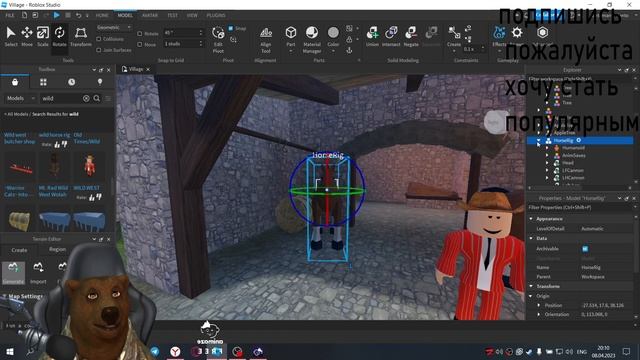Open the Toolbox Inventory grid icon
Viewport: 640px width, 360px height.
click(x=43, y=82)
